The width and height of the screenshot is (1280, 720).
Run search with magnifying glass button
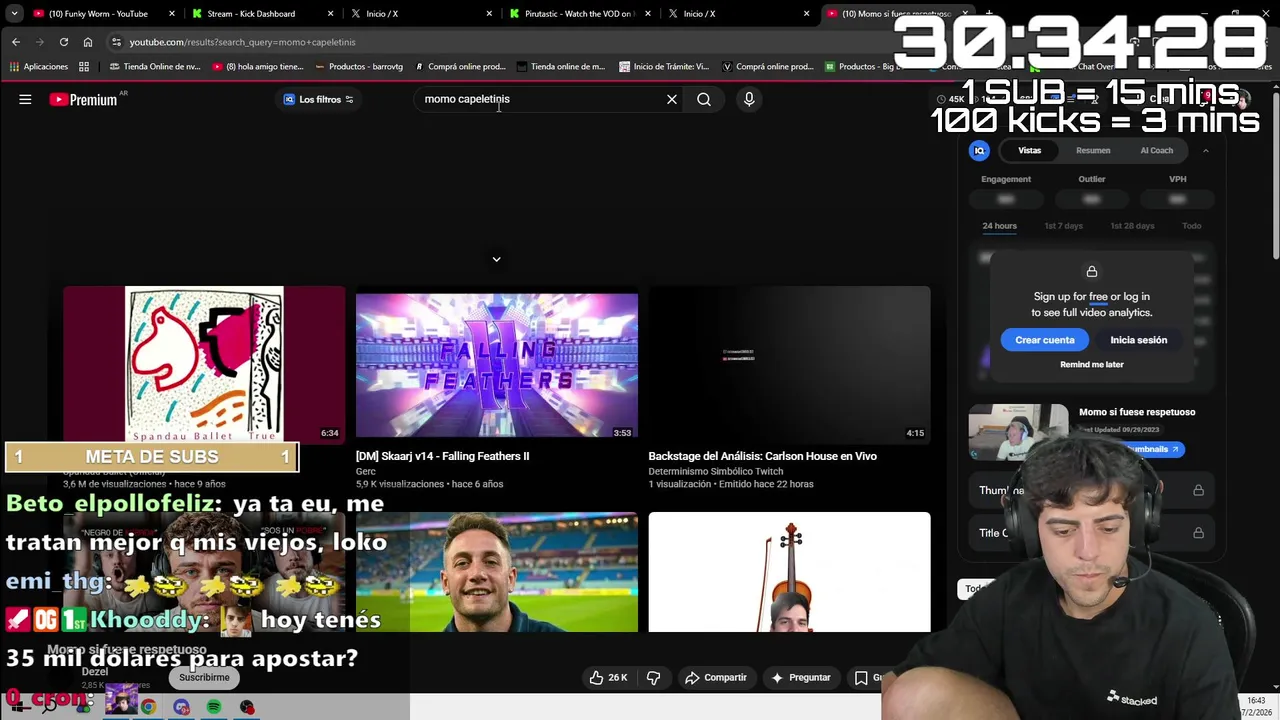coord(704,99)
